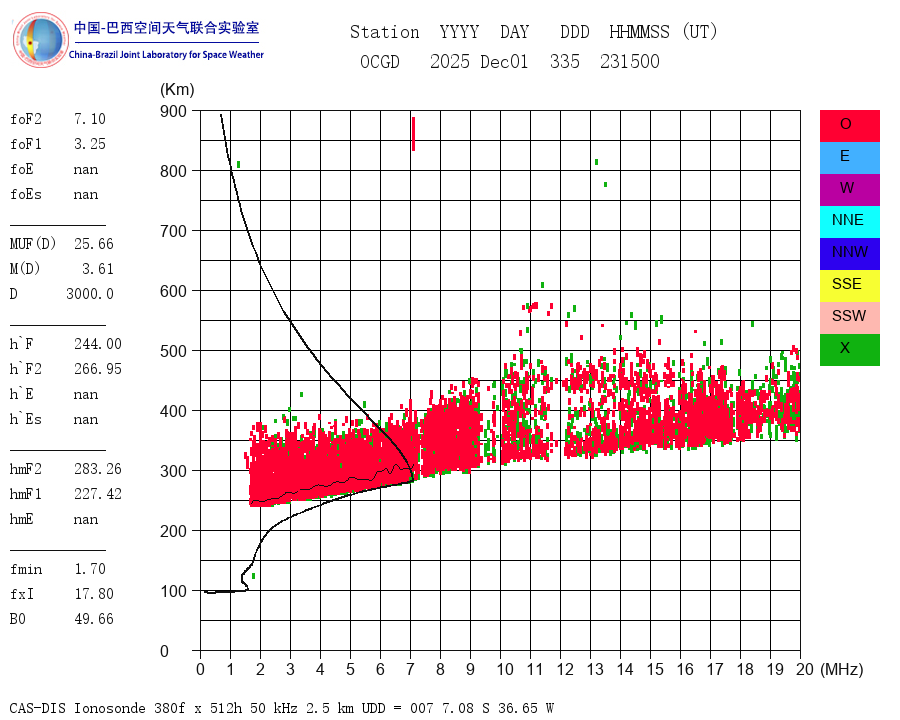Click the 100 tick on height axis
The image size is (900, 720).
click(173, 591)
